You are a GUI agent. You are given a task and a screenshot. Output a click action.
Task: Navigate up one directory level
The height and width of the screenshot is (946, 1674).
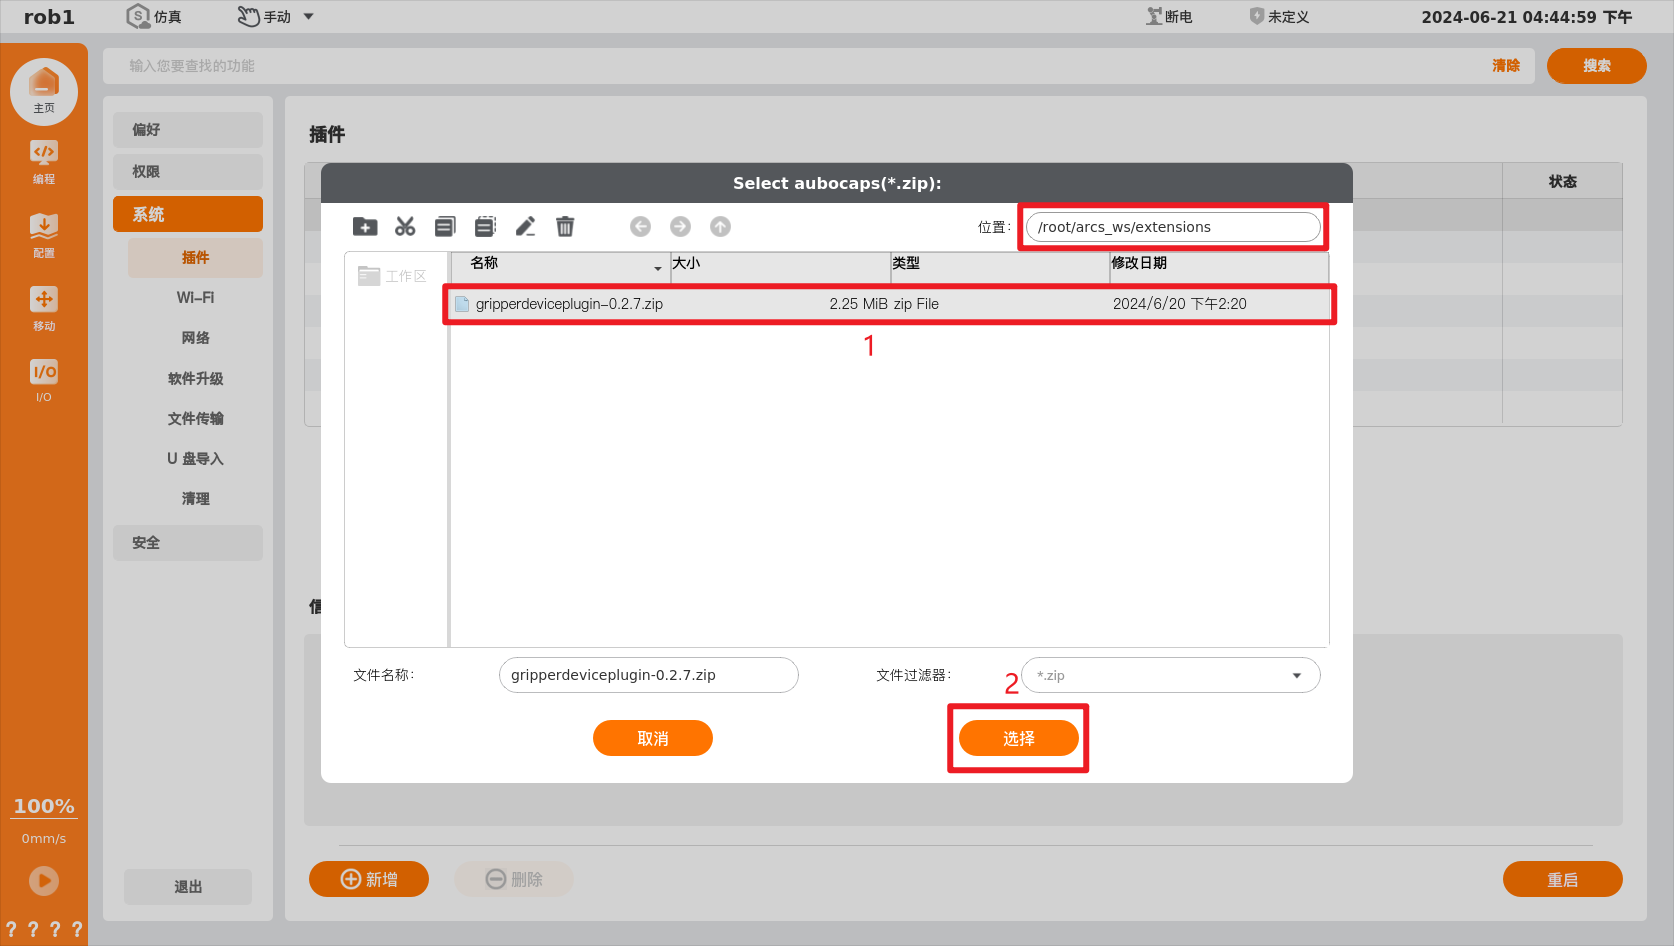tap(720, 226)
